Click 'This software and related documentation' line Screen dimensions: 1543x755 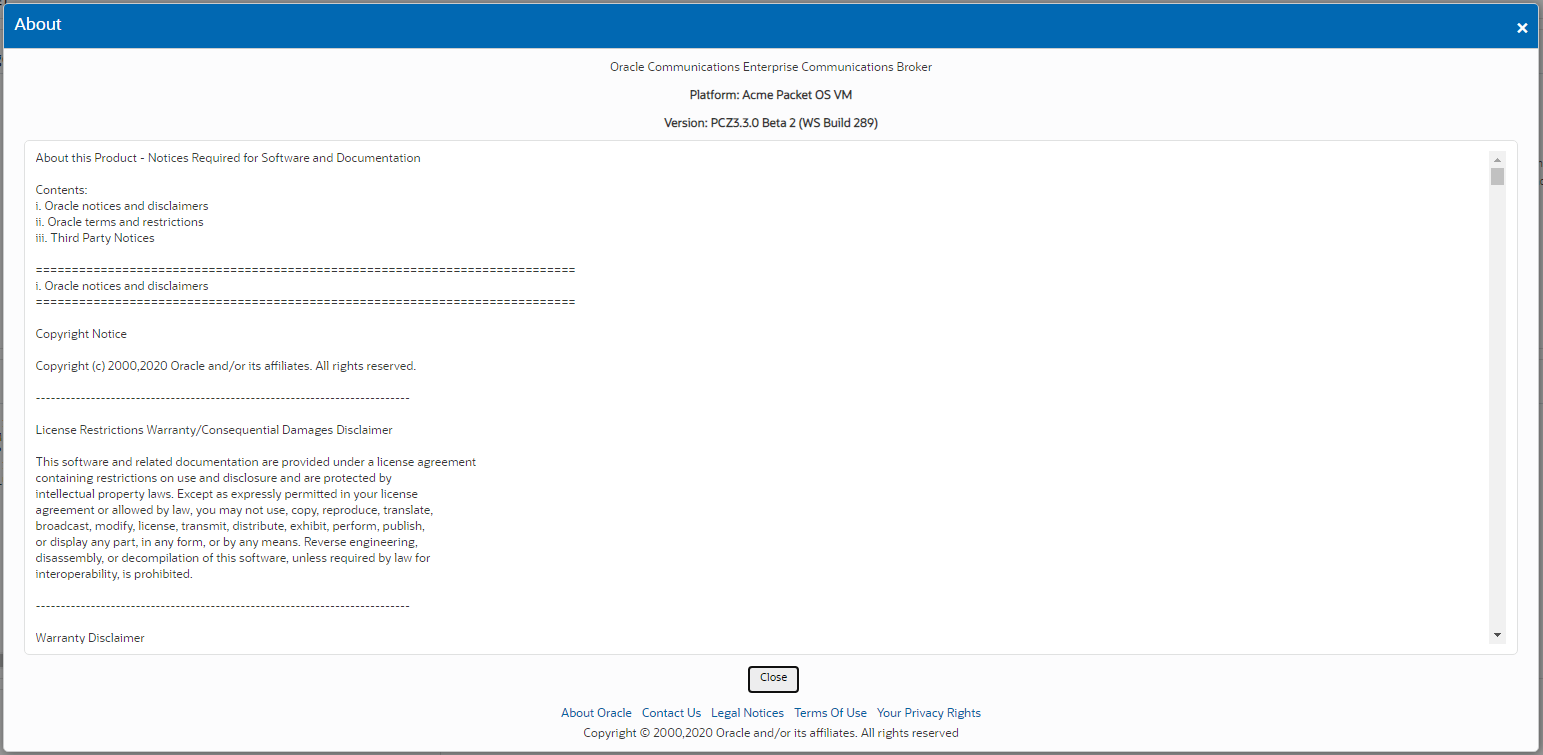point(256,462)
